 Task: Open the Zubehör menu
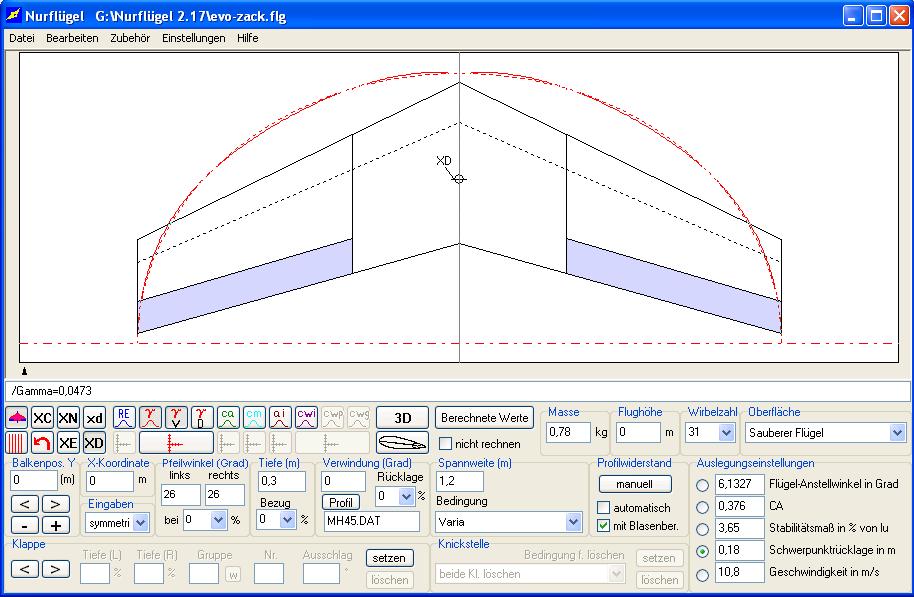(x=130, y=38)
